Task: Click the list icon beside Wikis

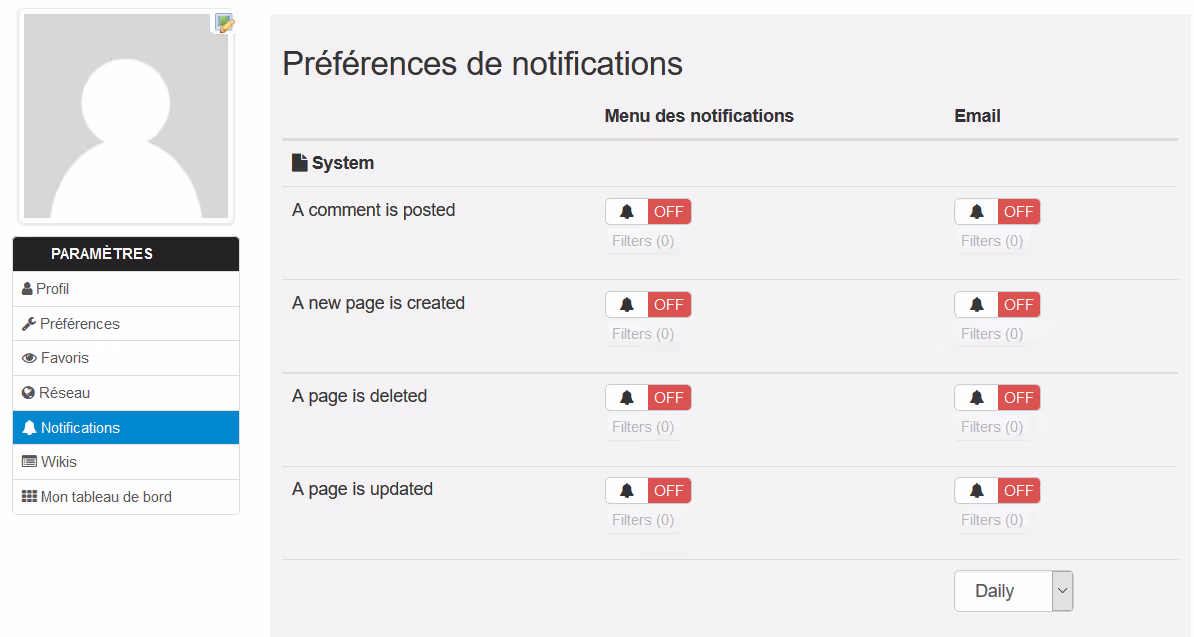Action: [x=29, y=462]
